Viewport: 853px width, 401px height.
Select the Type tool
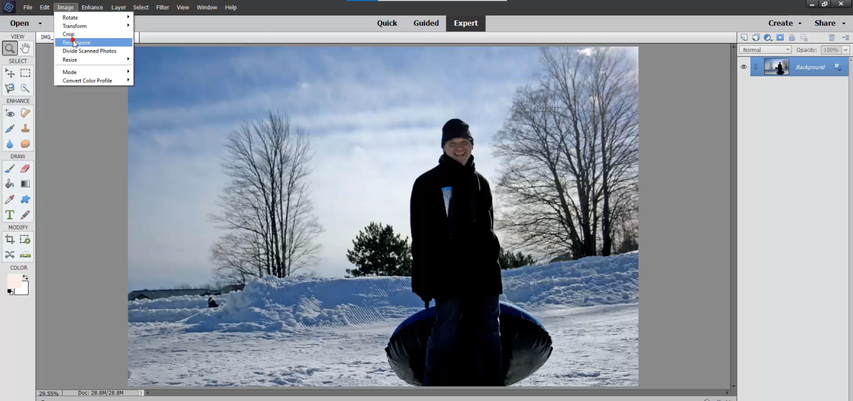(x=9, y=215)
